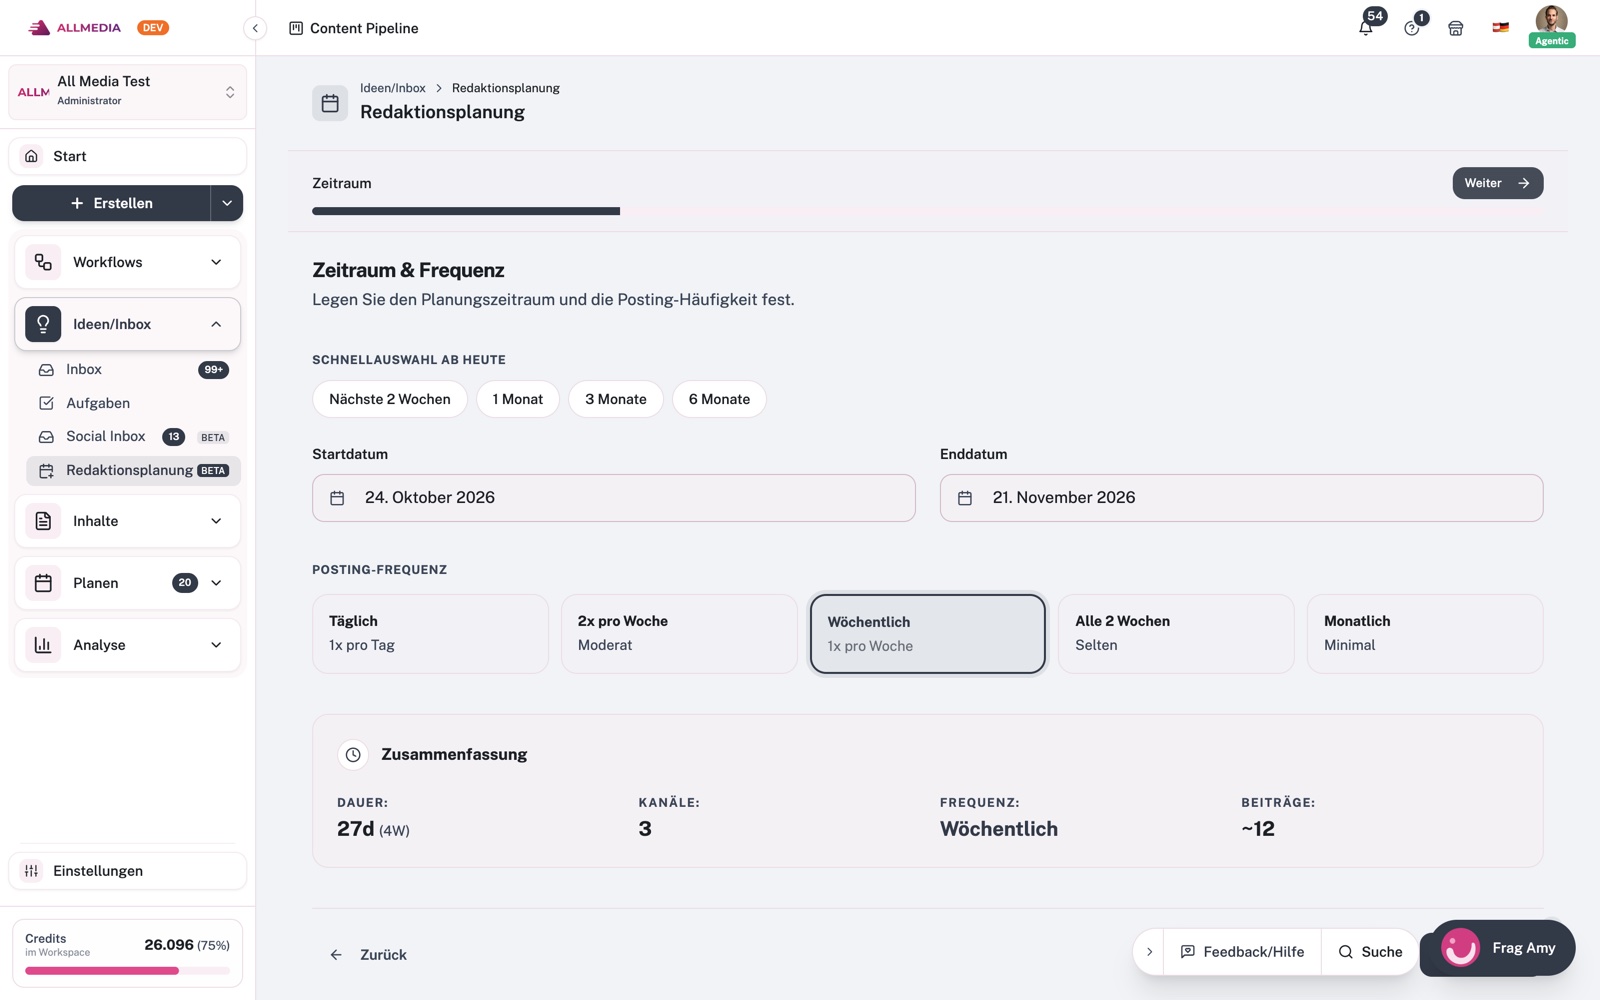Expand the feedback bar arrow
Screen dimensions: 1600x1000
[1149, 952]
